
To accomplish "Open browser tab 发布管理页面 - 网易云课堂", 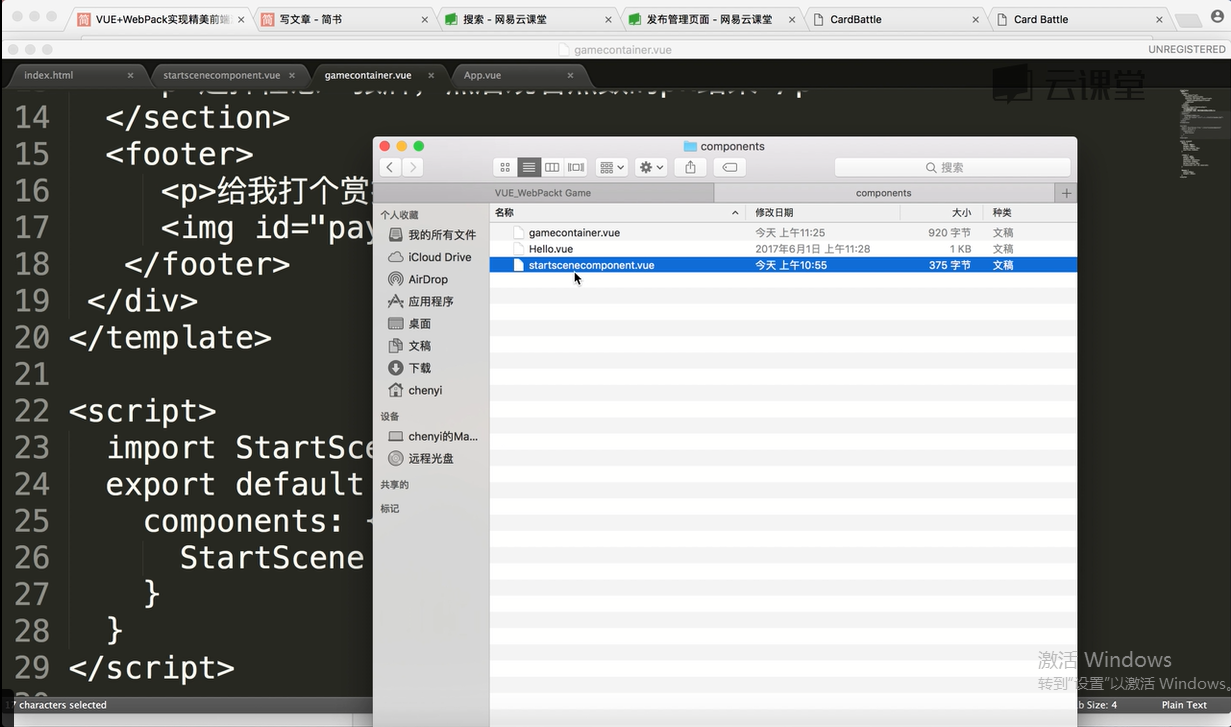I will pos(710,19).
